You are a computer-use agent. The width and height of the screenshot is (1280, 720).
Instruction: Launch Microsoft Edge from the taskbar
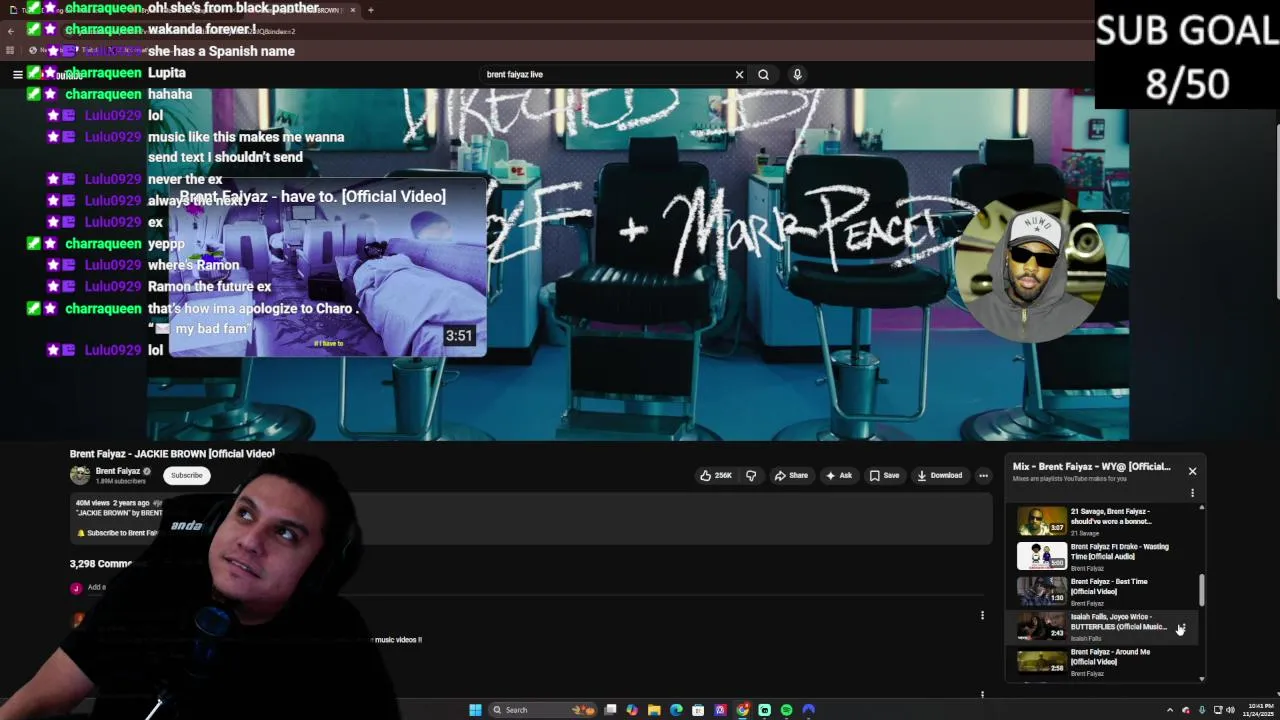click(676, 710)
